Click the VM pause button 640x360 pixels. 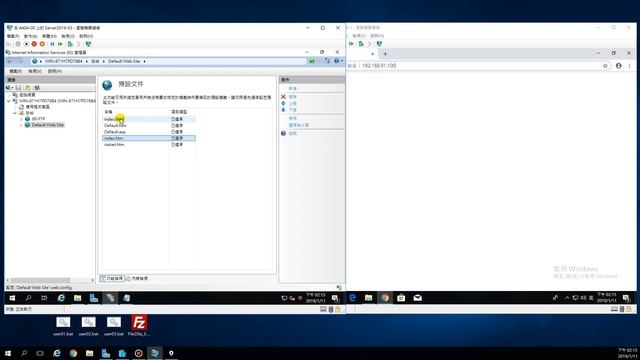(x=52, y=44)
